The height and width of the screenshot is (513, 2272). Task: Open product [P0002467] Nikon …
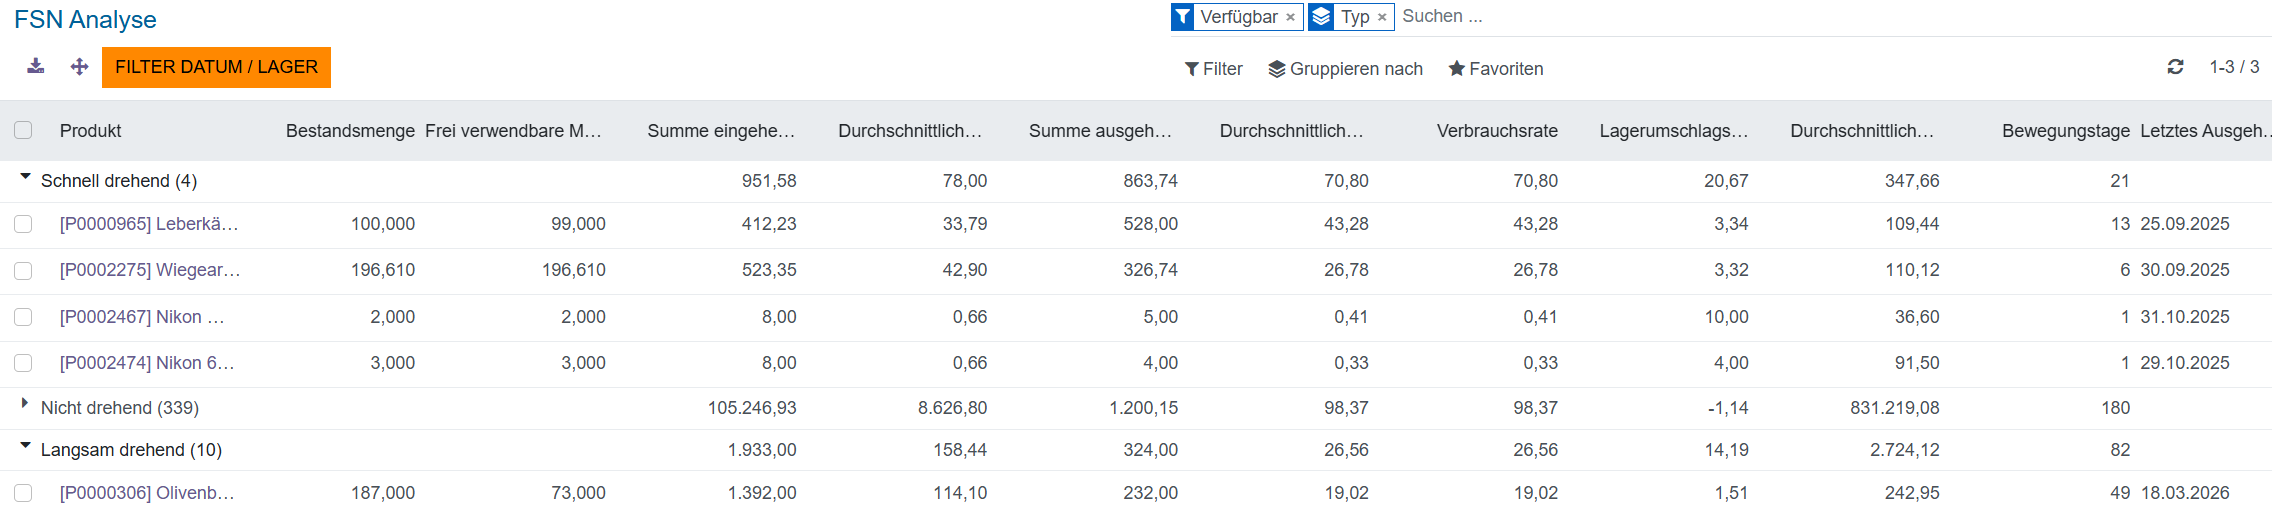point(142,317)
